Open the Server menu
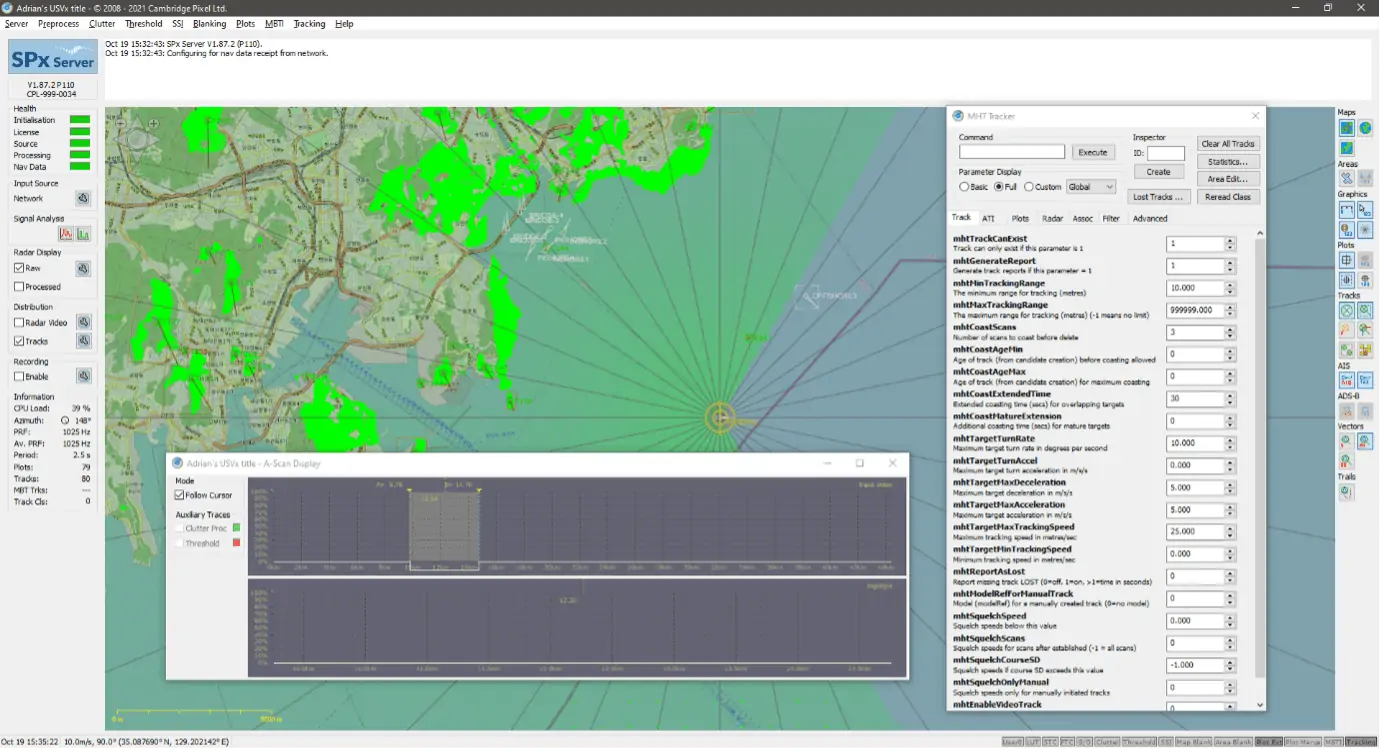 coord(16,24)
